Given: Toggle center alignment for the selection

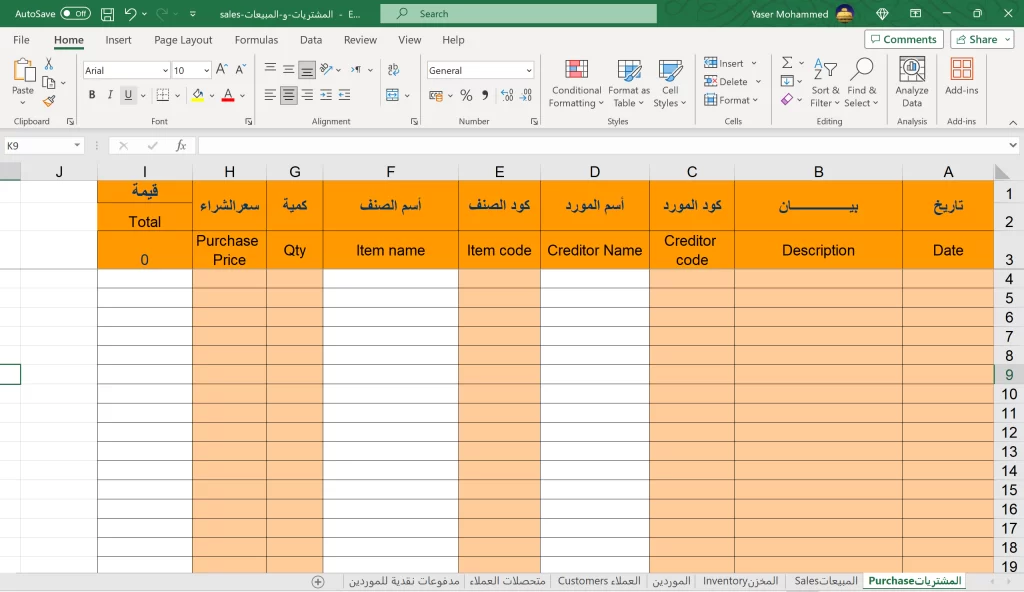Looking at the screenshot, I should (288, 94).
